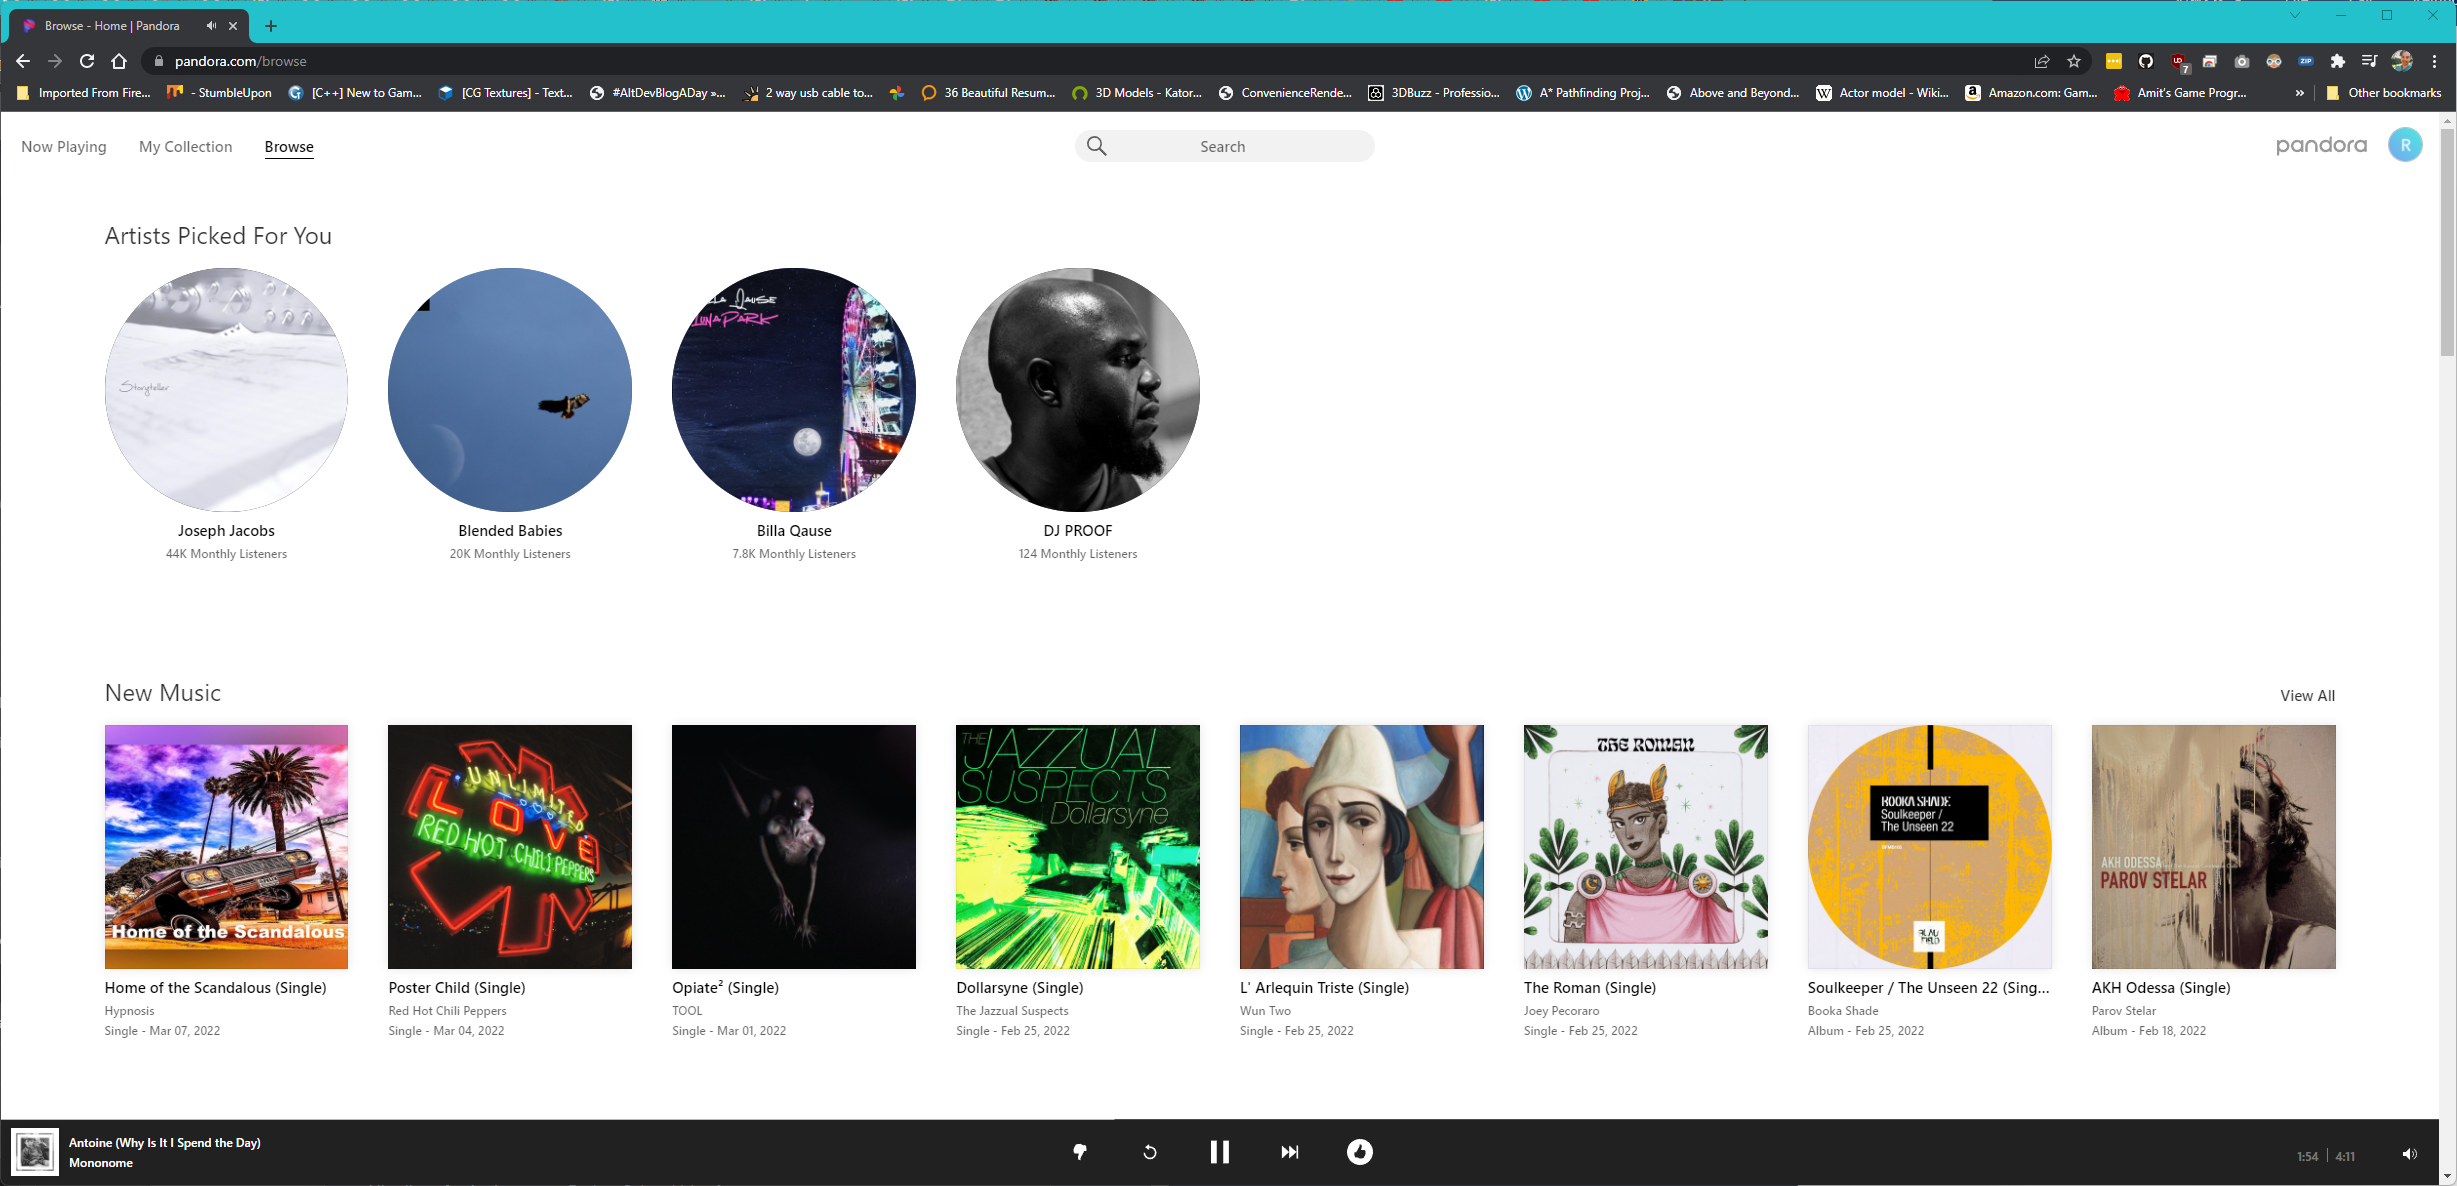Open L' Arlequin Triste album cover

point(1362,847)
